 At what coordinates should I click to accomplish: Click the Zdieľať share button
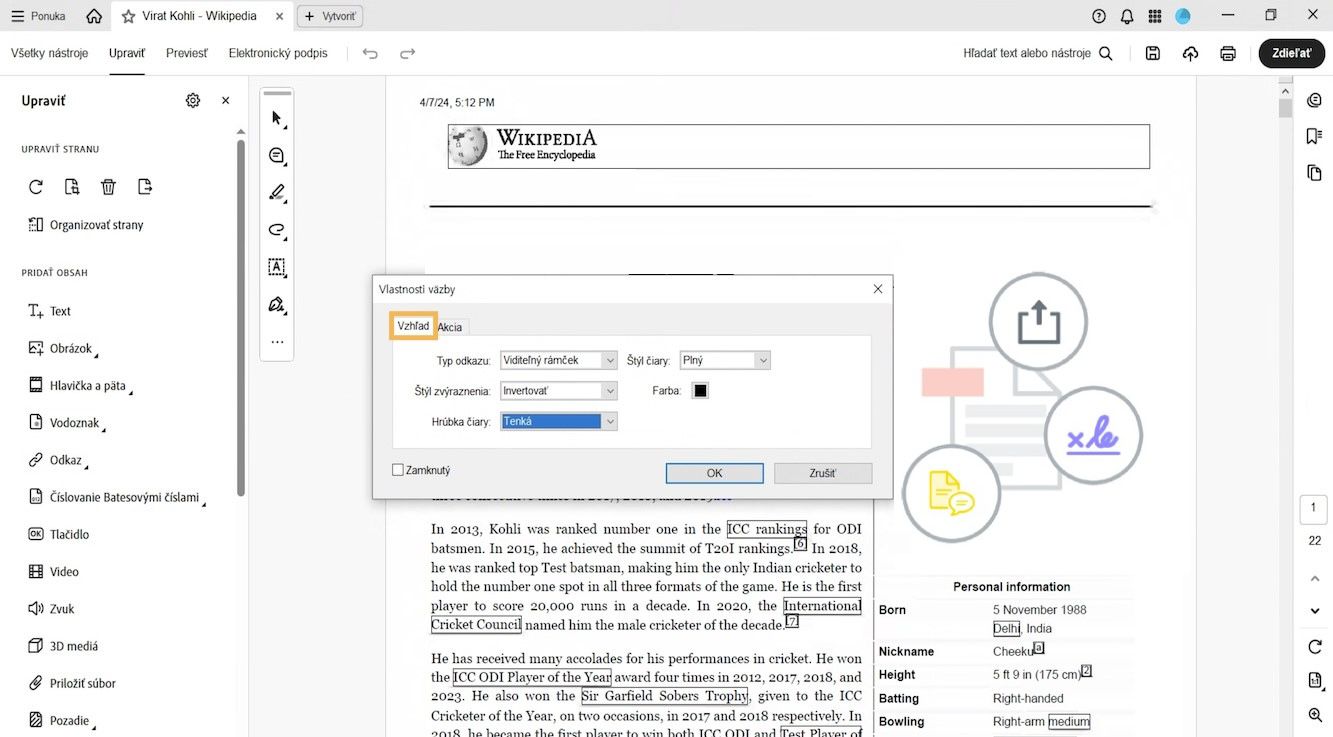(1292, 54)
